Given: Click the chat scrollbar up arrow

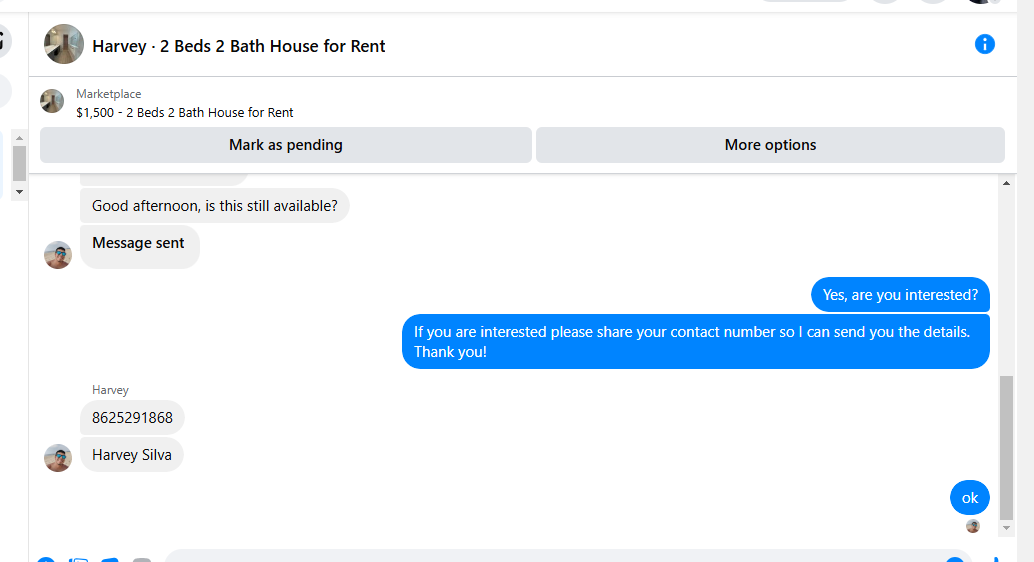Looking at the screenshot, I should click(1006, 184).
